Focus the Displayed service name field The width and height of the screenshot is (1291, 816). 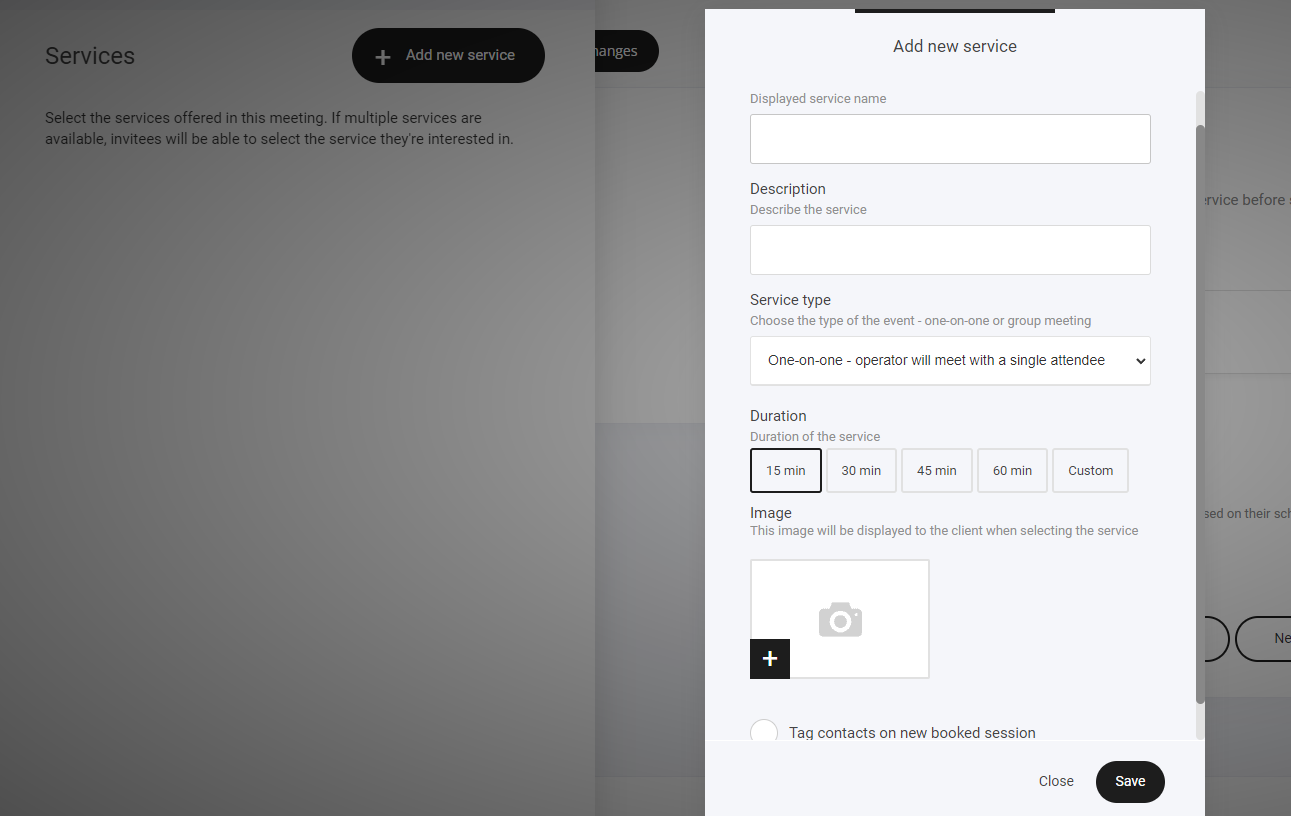click(950, 139)
